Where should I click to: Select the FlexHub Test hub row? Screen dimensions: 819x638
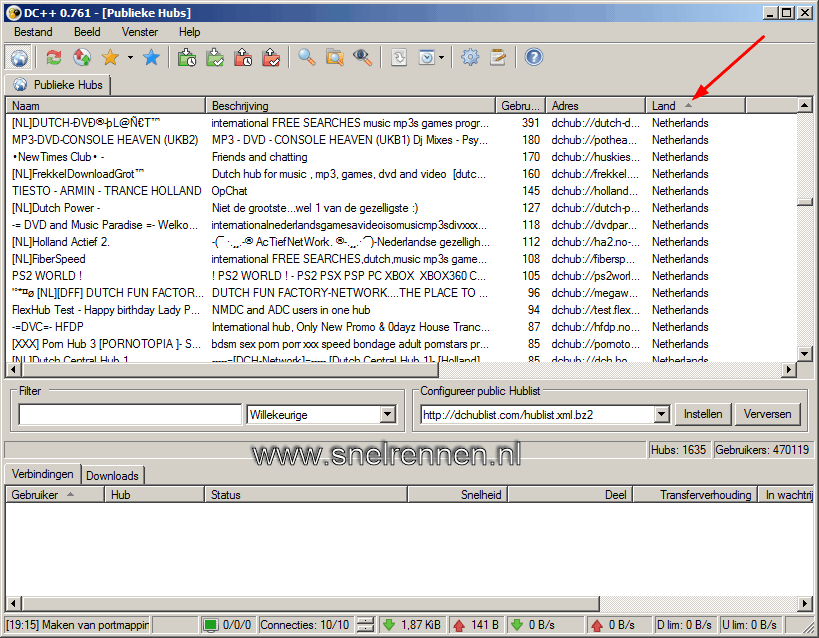pyautogui.click(x=401, y=310)
